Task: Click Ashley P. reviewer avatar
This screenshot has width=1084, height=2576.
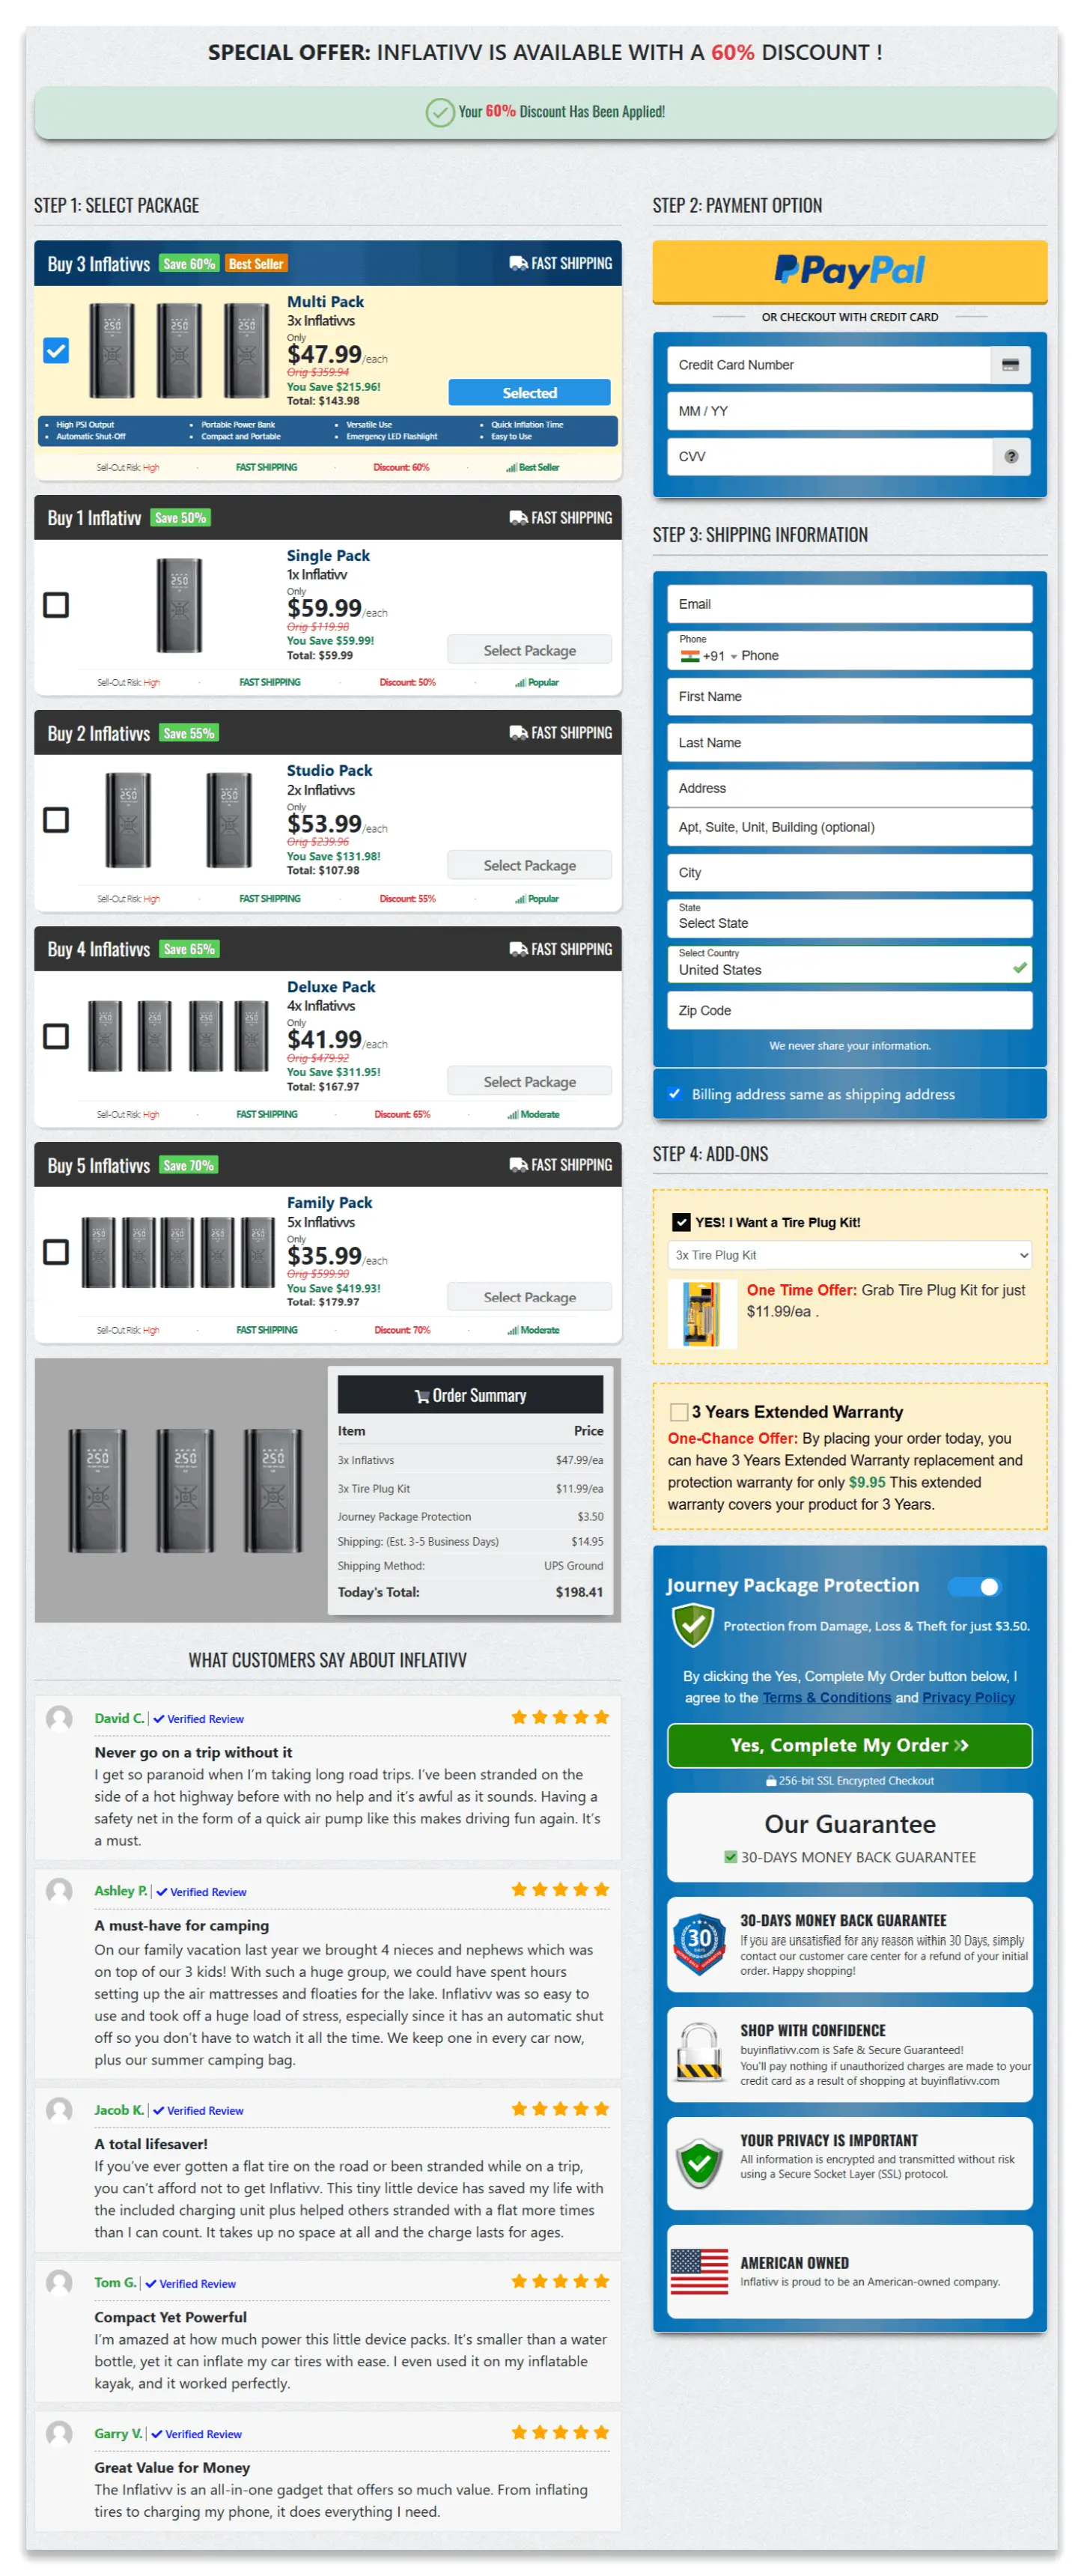Action: (60, 1891)
